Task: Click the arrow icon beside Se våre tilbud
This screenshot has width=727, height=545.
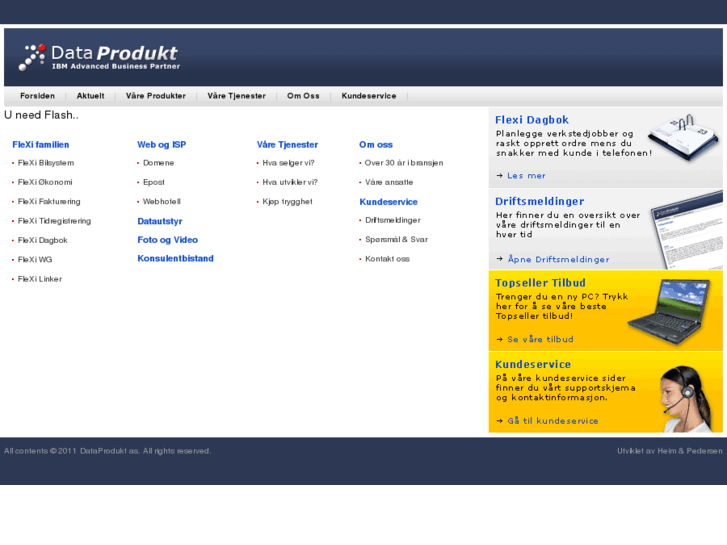Action: click(499, 340)
